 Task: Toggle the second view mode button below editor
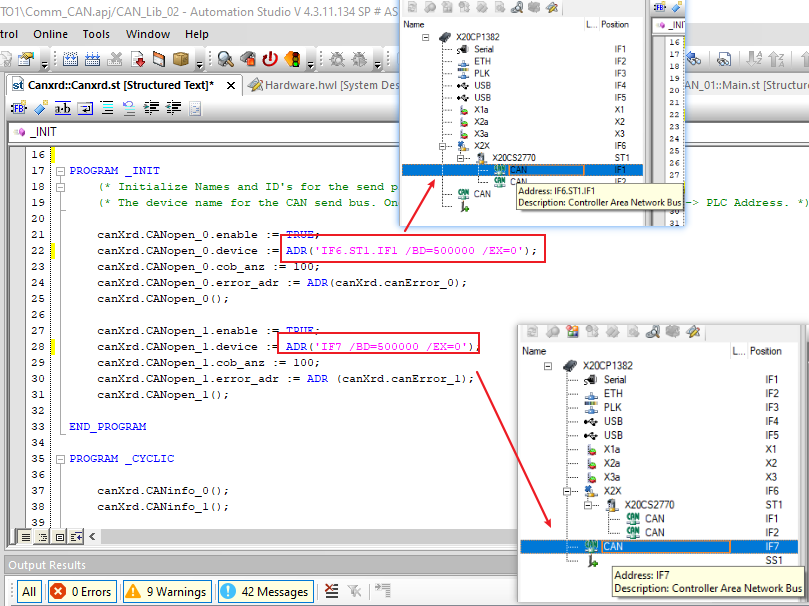pos(43,537)
